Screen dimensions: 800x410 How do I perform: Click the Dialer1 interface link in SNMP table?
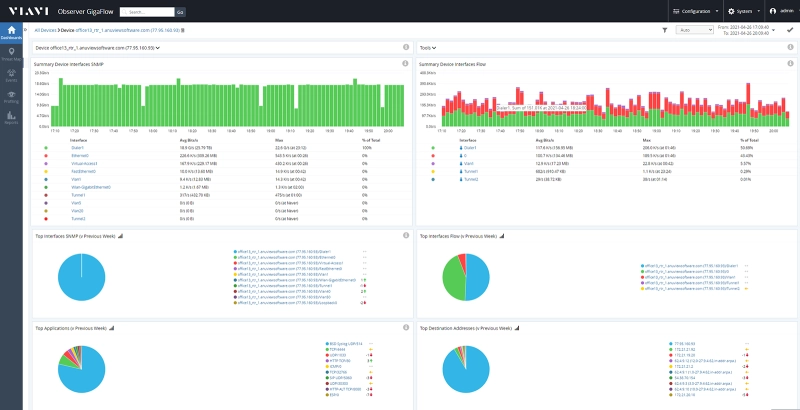click(x=78, y=147)
